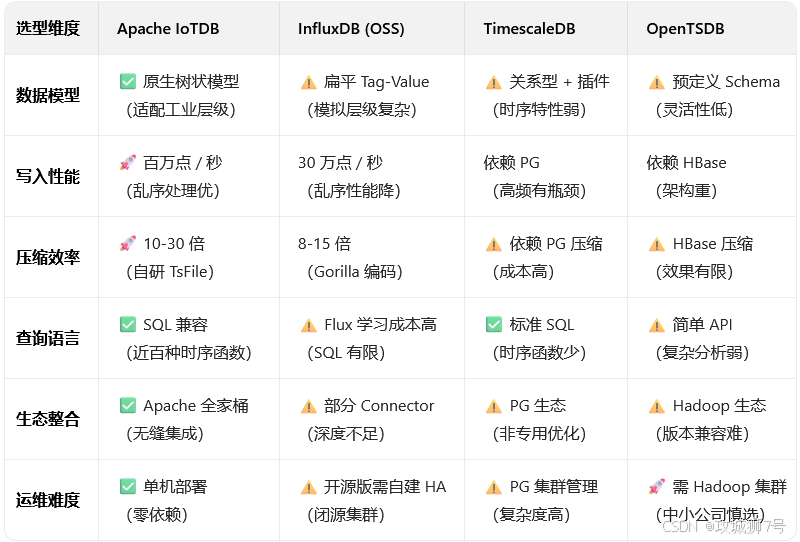Viewport: 800px width, 542px height.
Task: Click the green checkmark beside 标准 SQL
Action: tap(494, 324)
